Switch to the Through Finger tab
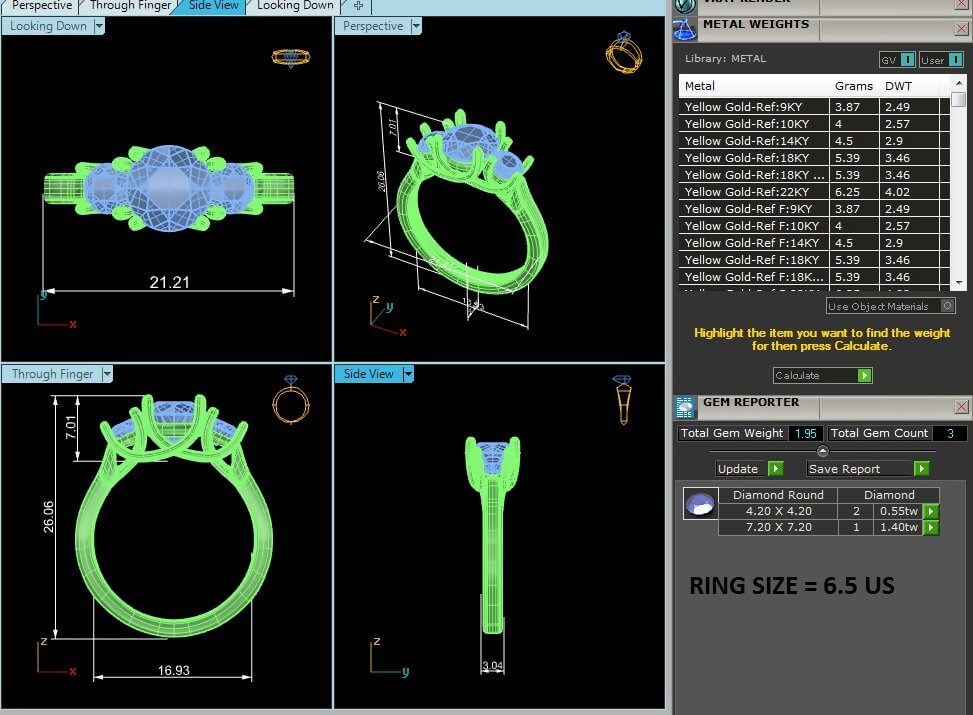This screenshot has width=973, height=715. [132, 6]
